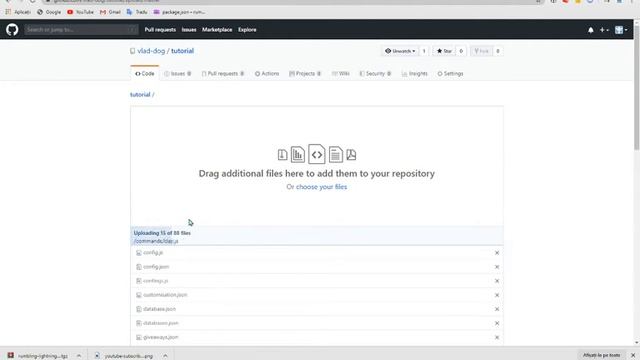640x360 pixels.
Task: Click the forks count beside Fork
Action: pos(498,51)
